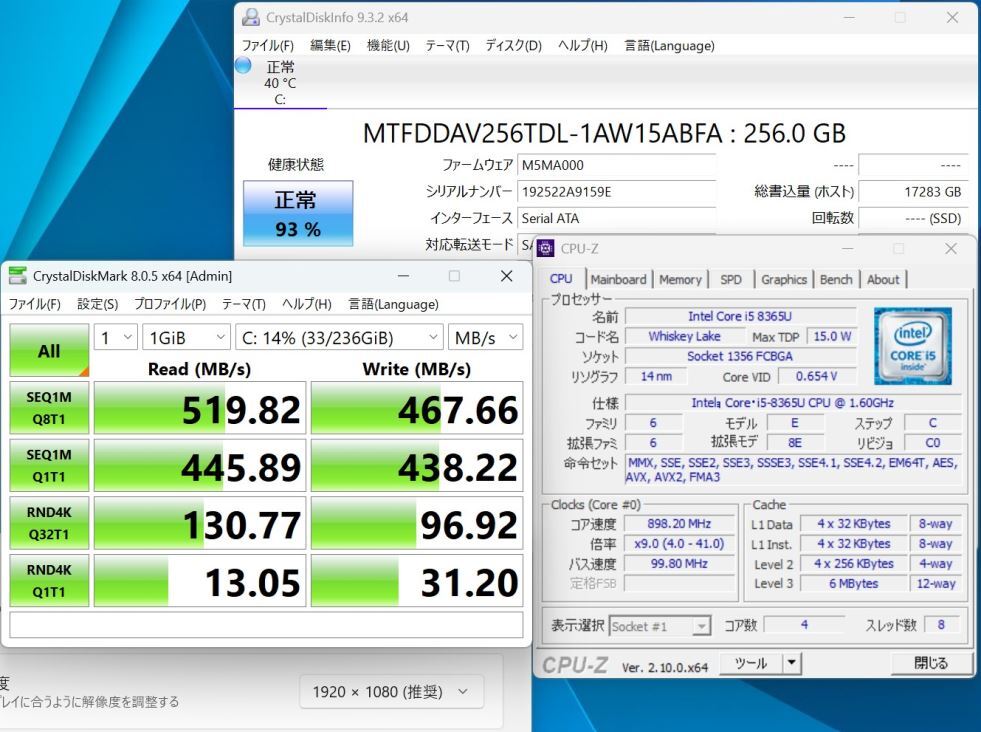Click the drive title MTFDDAV256TDL-1AW15ABFA

coord(542,133)
